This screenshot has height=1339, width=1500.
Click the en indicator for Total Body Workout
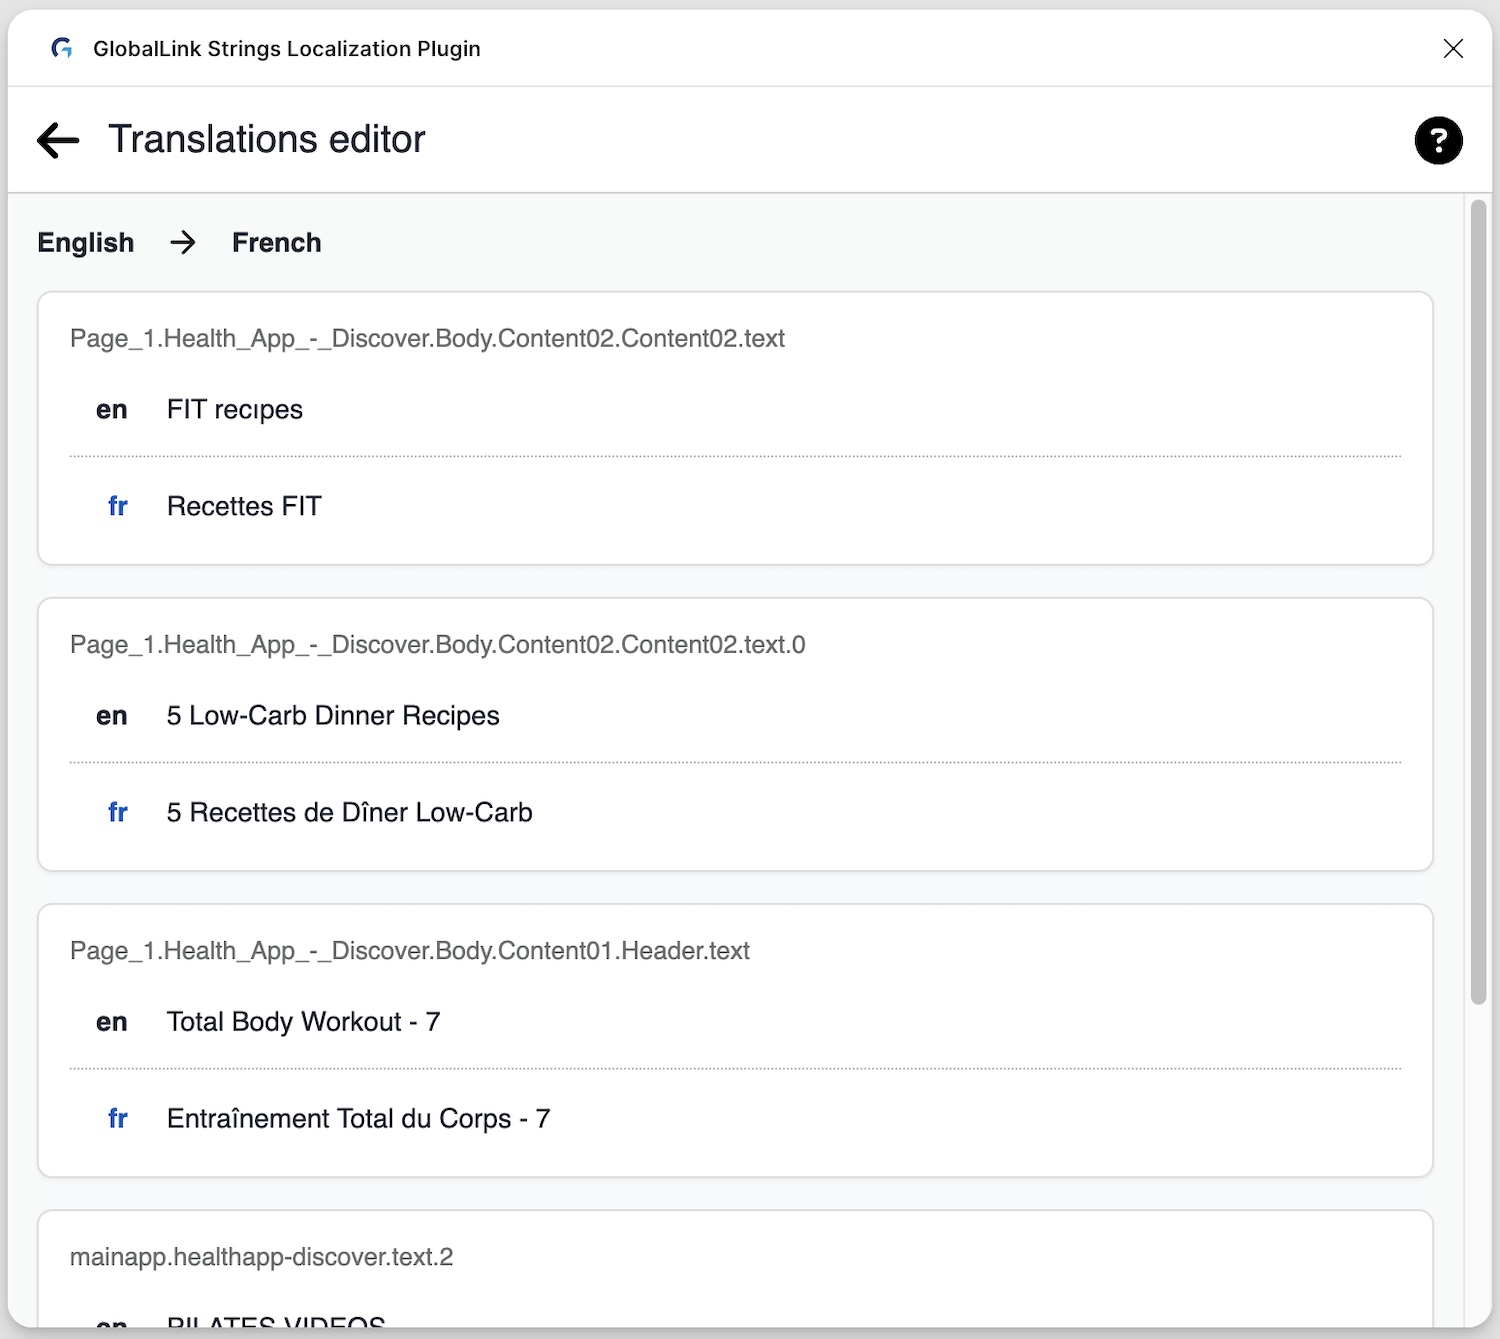[x=112, y=1021]
